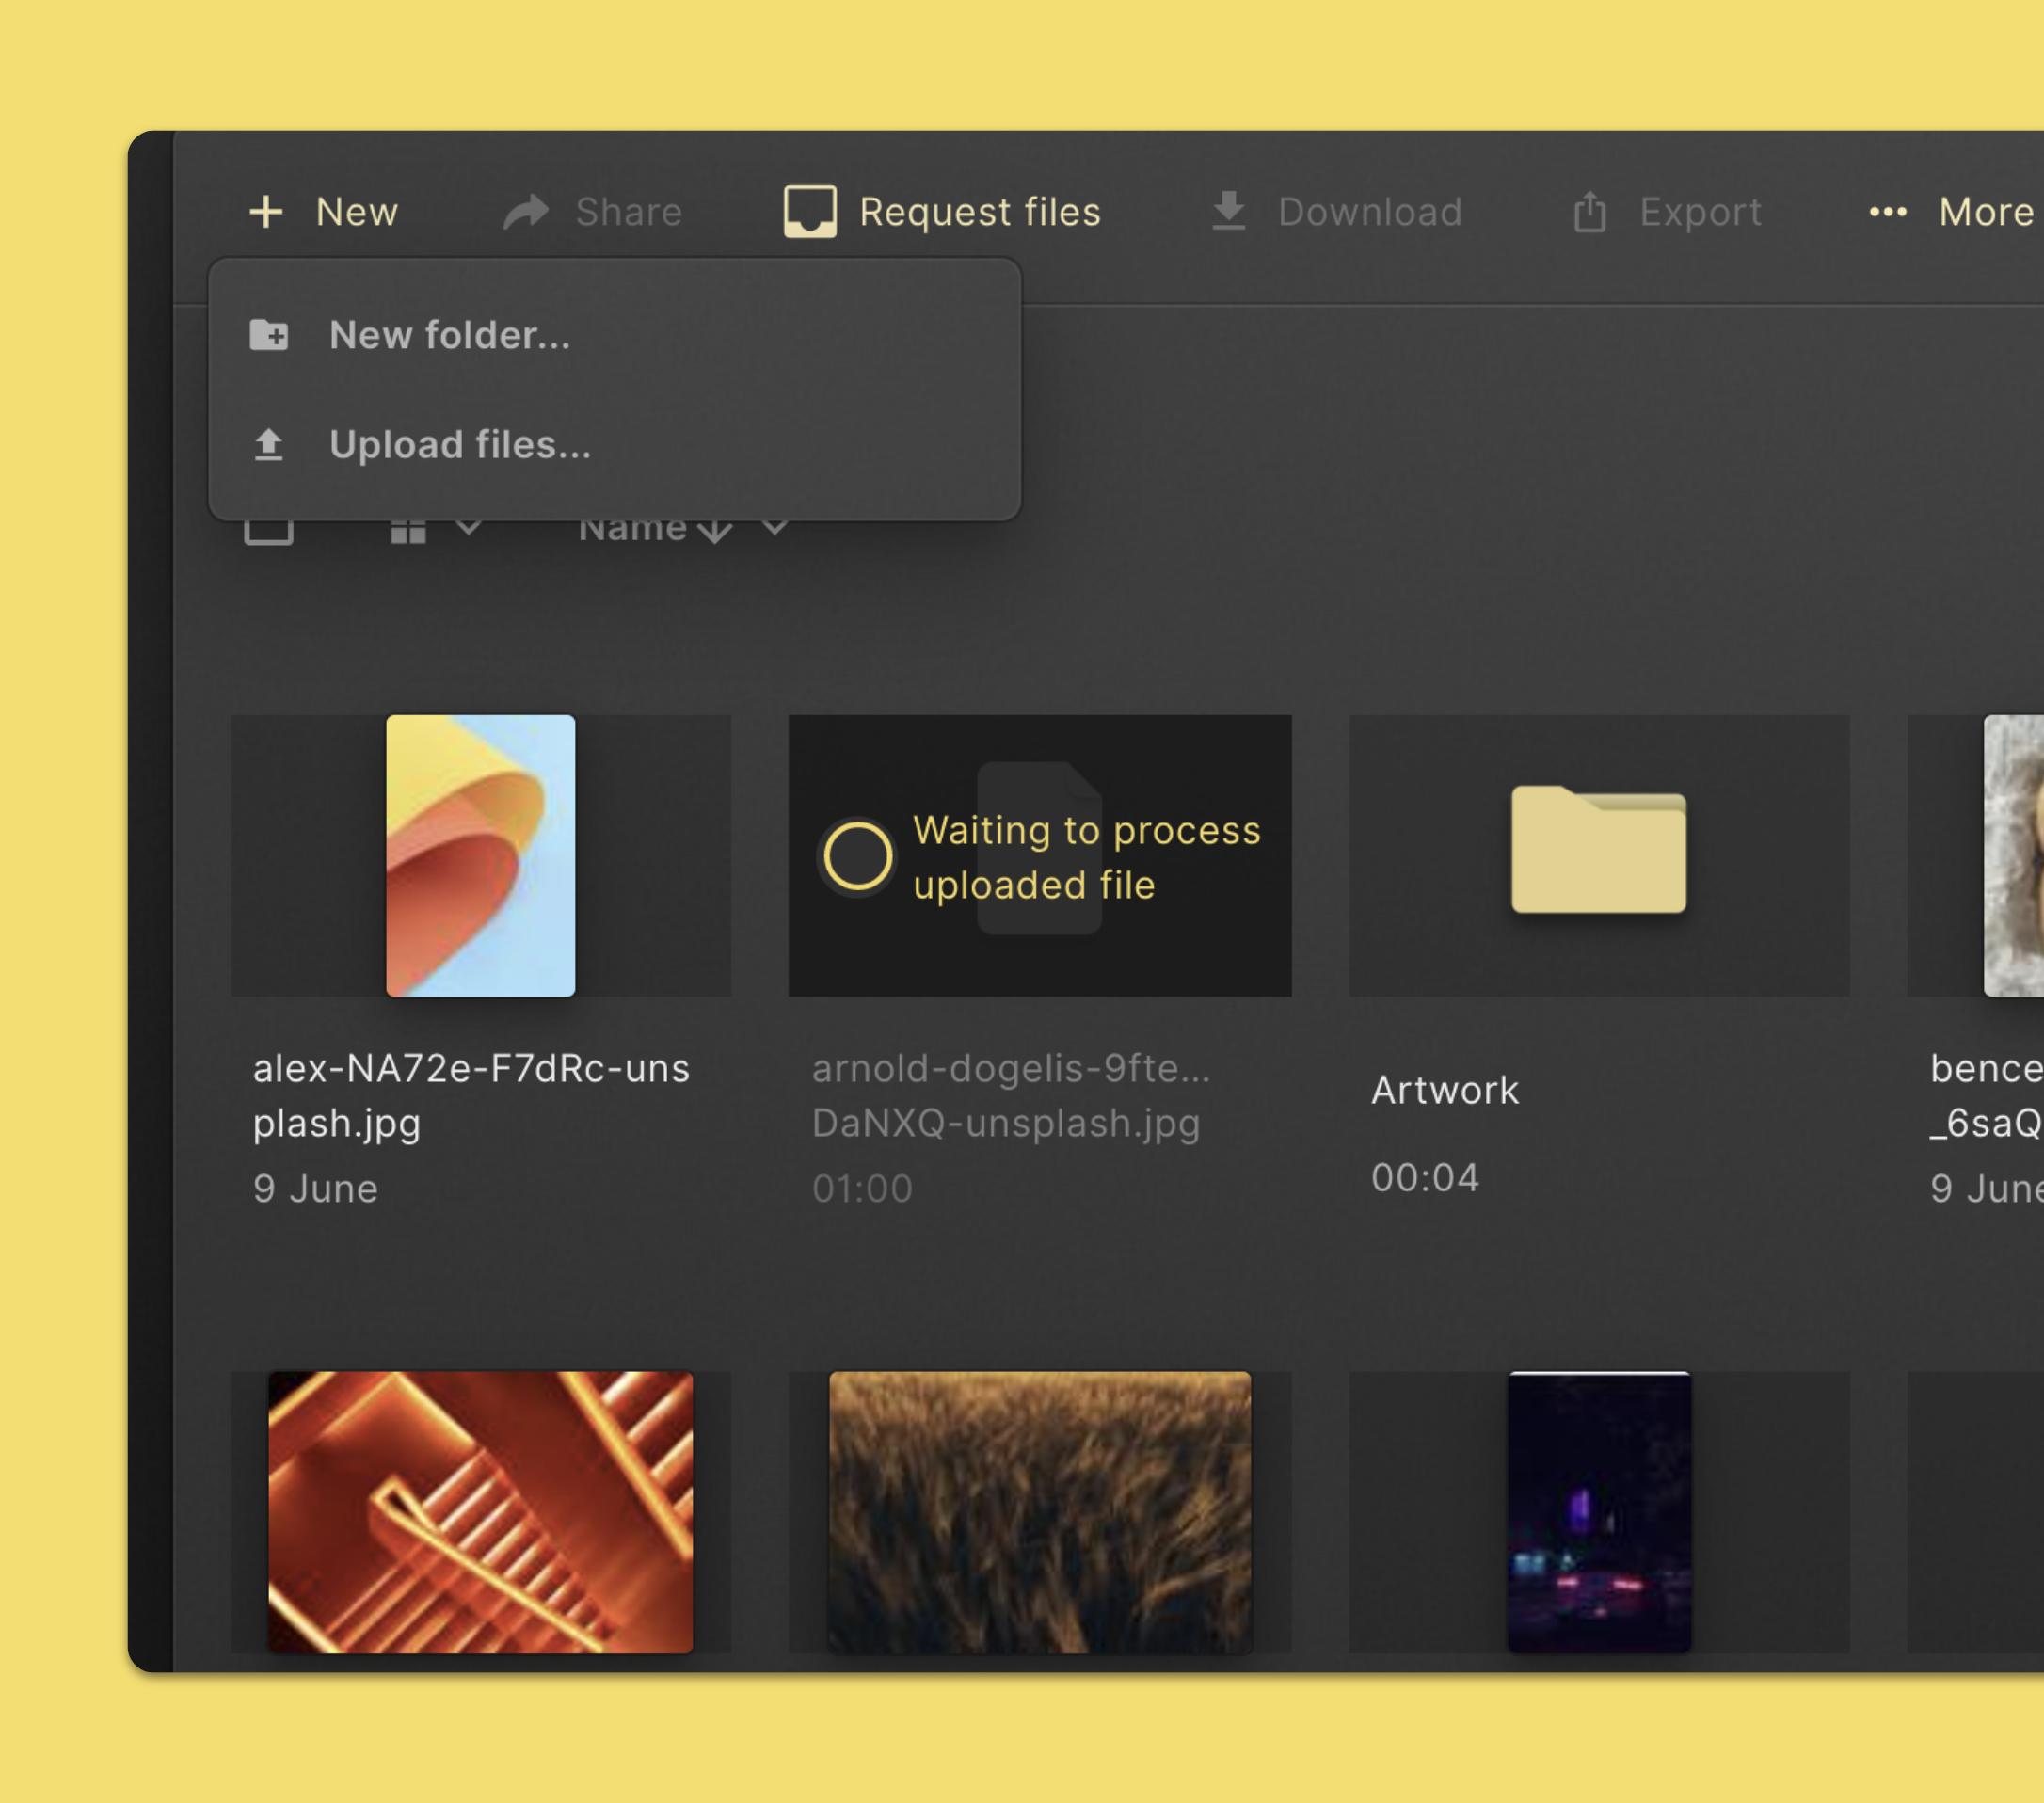
Task: Click the upload arrow icon
Action: 268,445
